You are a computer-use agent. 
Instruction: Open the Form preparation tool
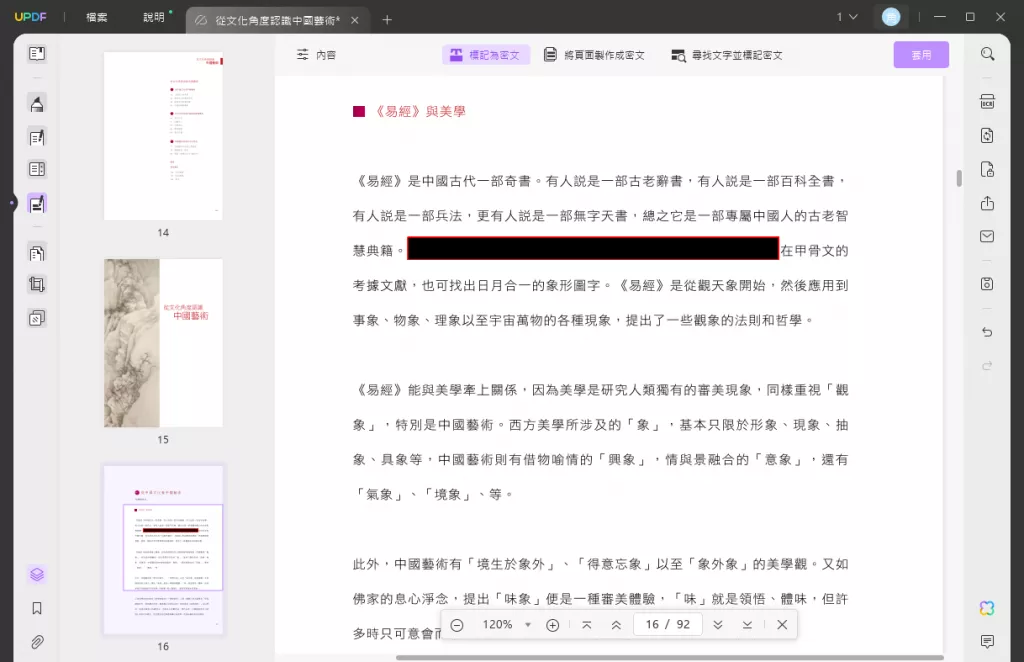[x=37, y=169]
